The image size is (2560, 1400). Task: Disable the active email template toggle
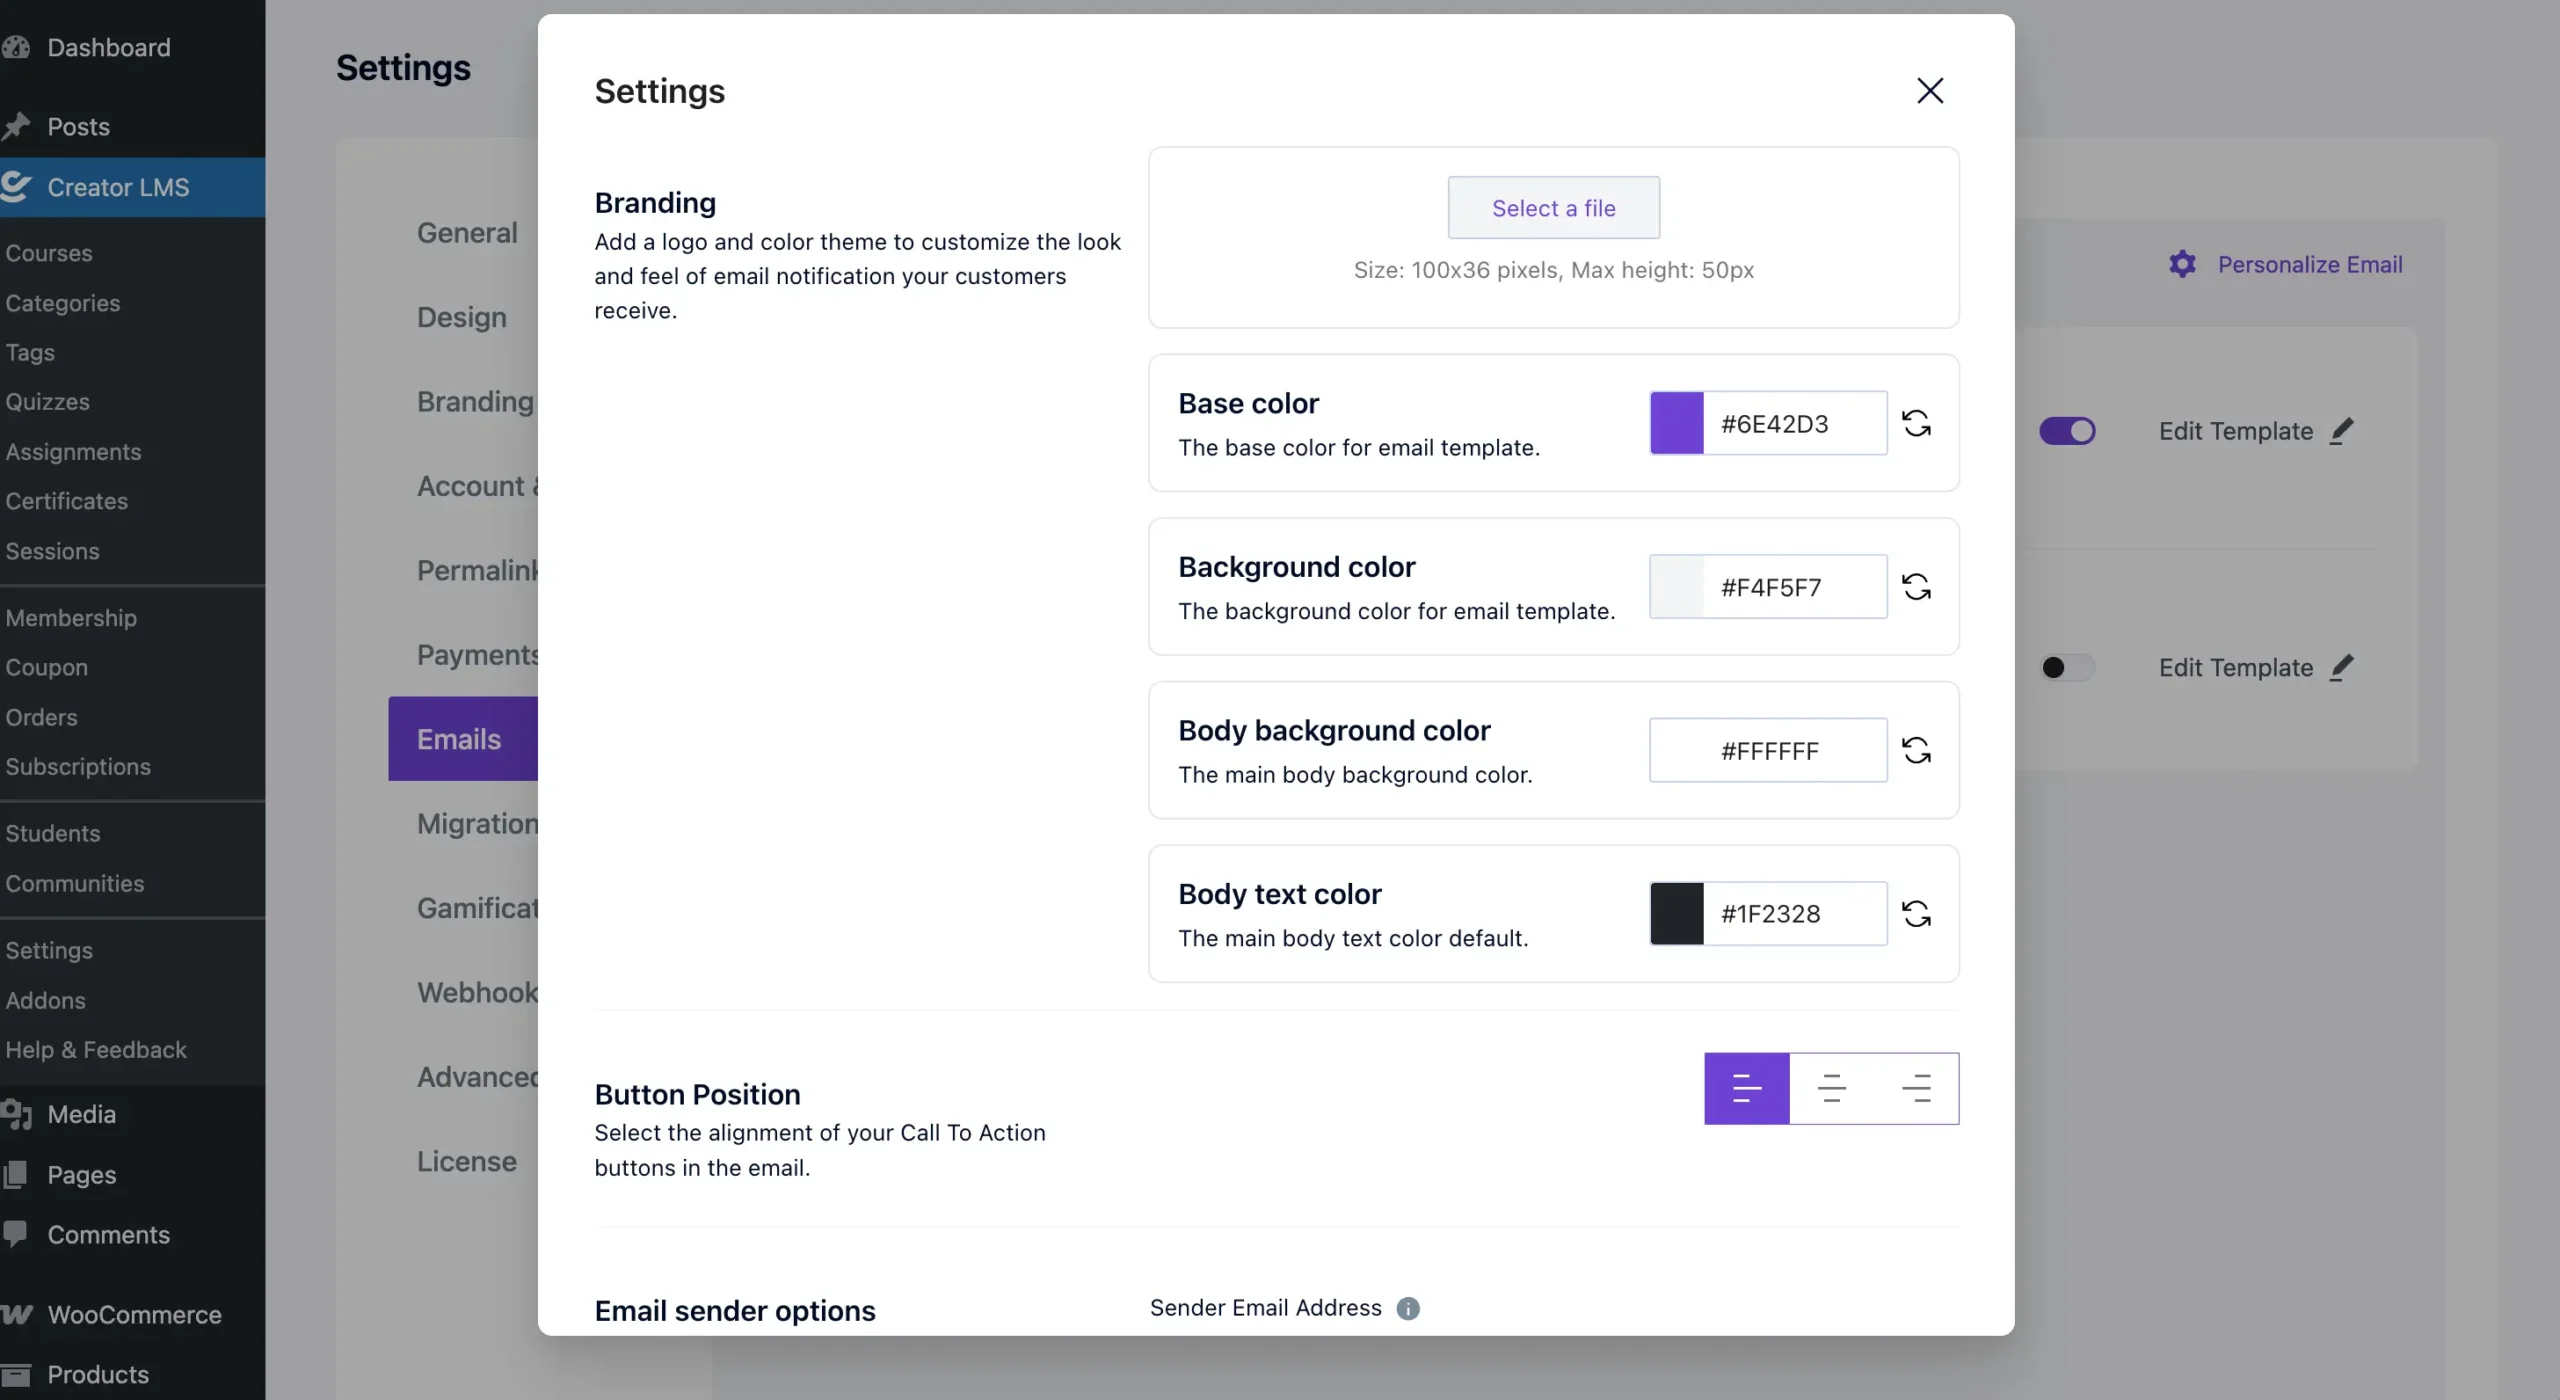click(x=2067, y=430)
